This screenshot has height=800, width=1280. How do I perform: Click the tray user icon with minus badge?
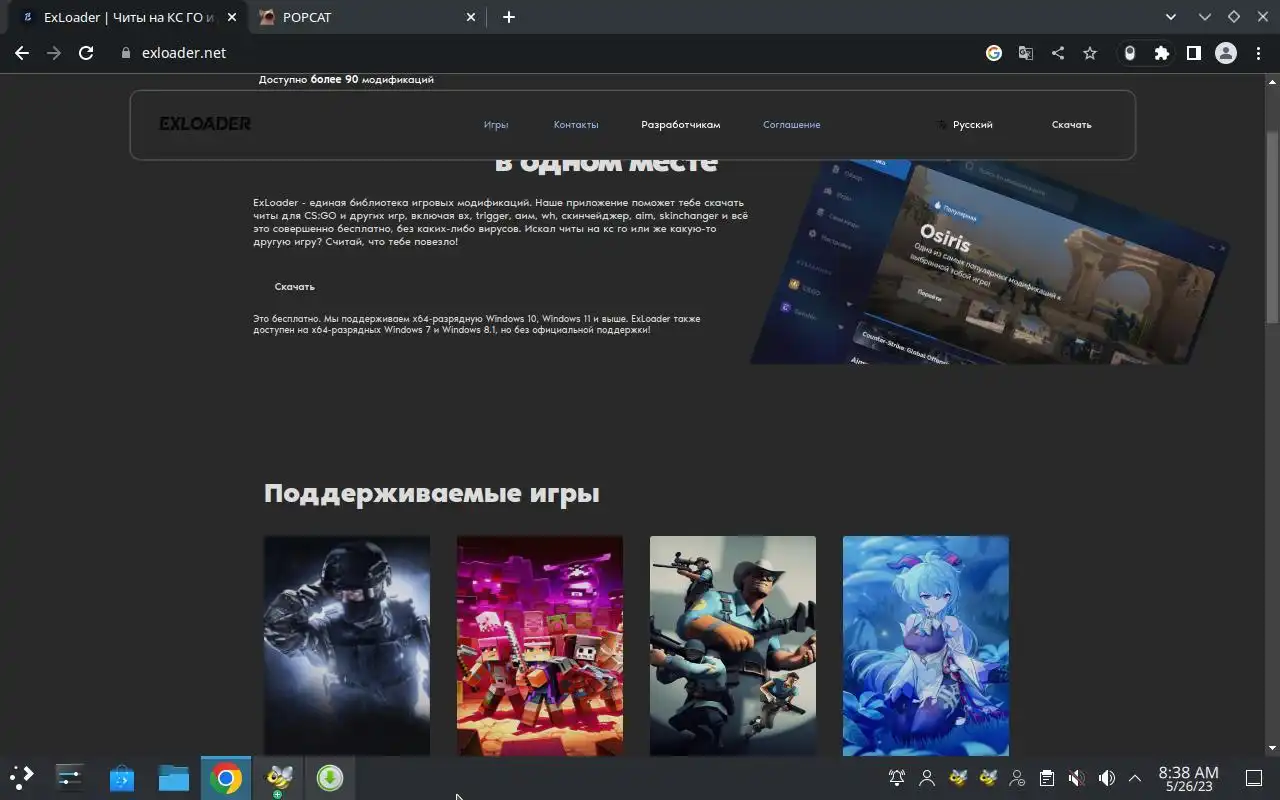[1017, 777]
